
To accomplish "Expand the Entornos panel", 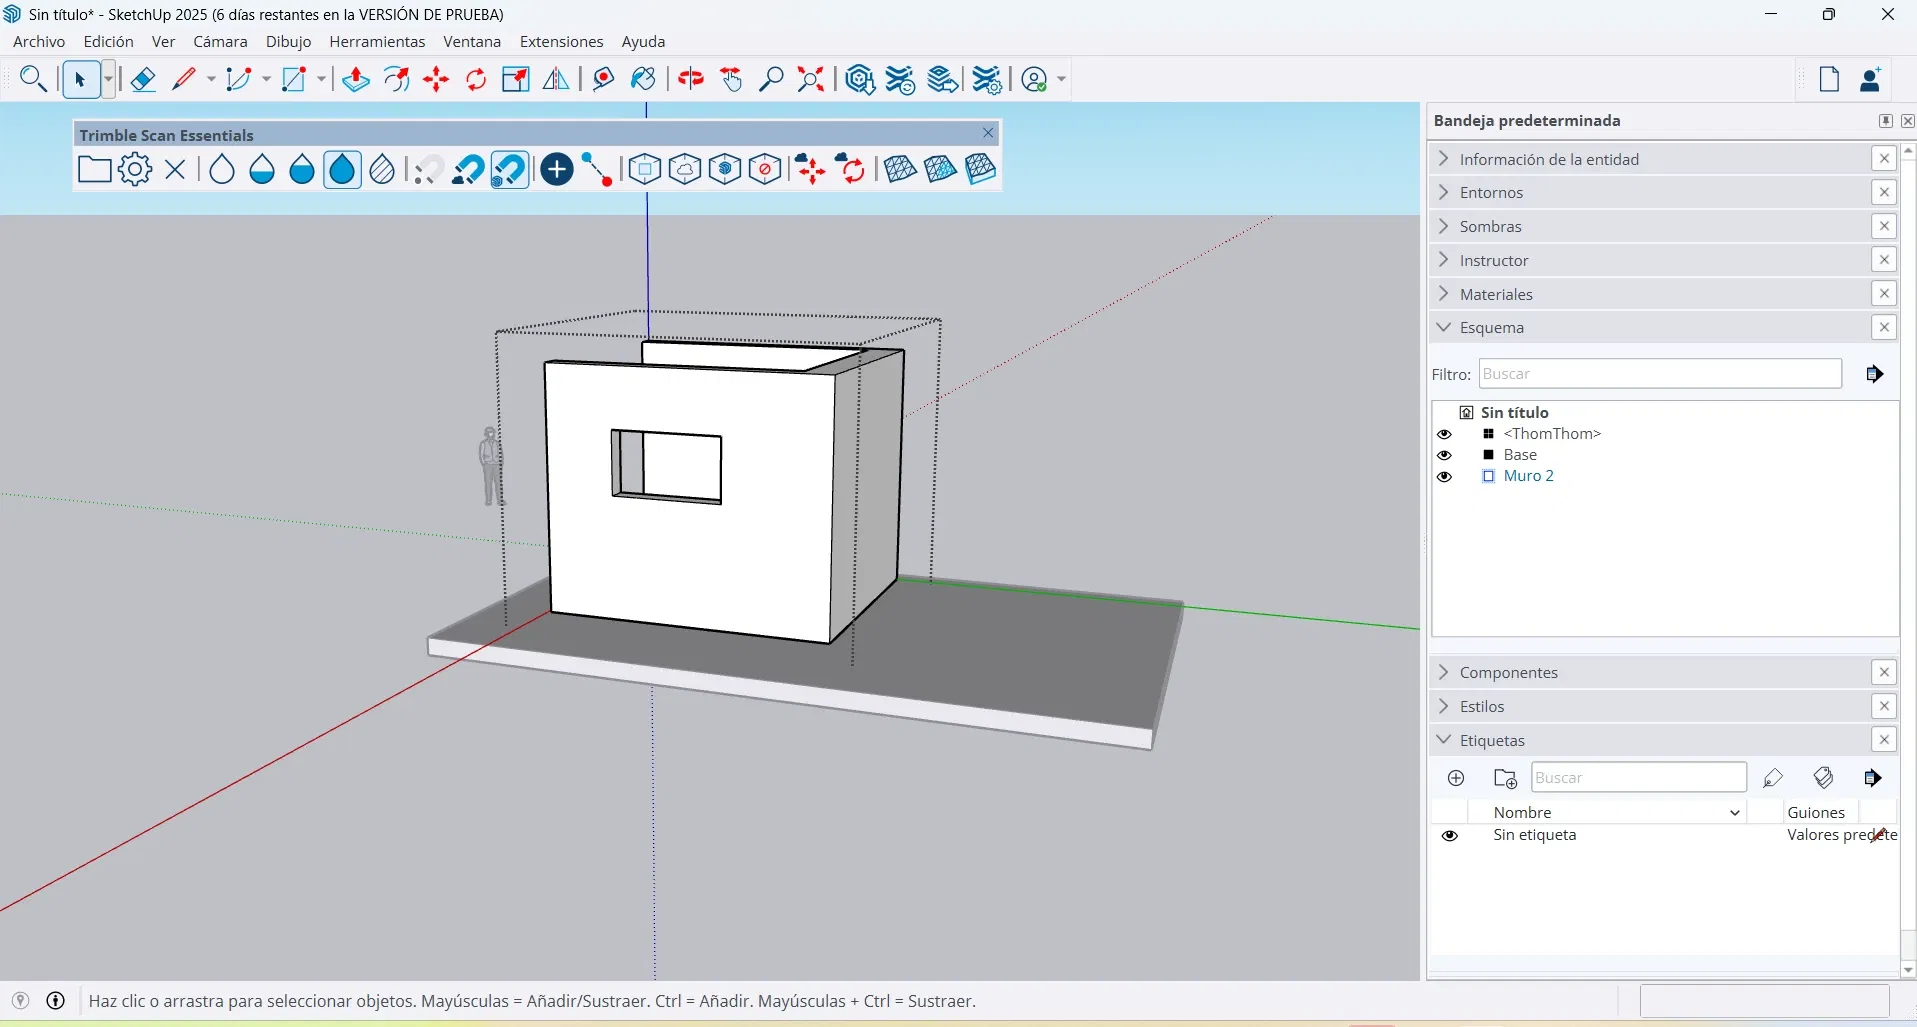I will (x=1444, y=192).
